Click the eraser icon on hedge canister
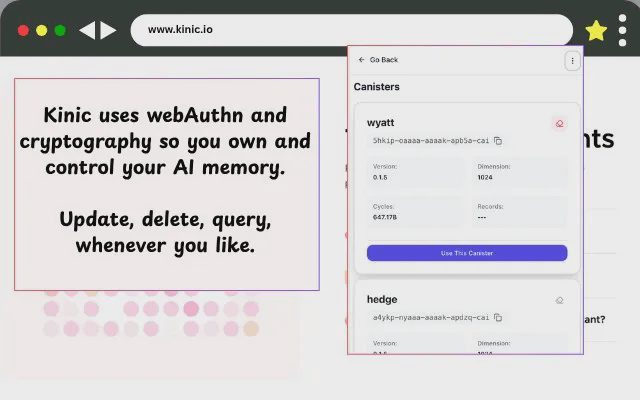 tap(559, 300)
